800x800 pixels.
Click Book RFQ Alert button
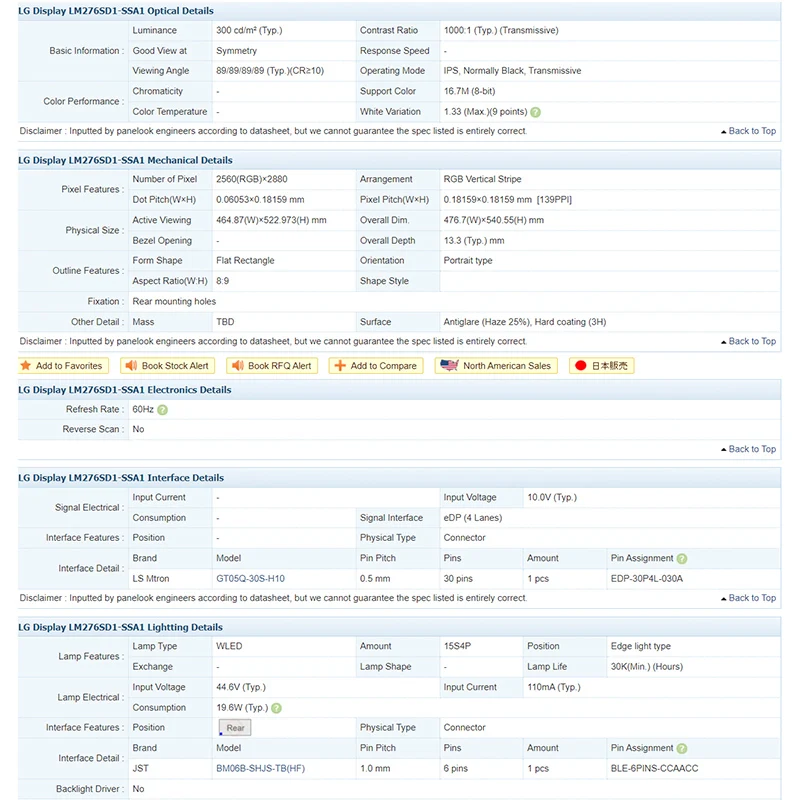click(272, 366)
